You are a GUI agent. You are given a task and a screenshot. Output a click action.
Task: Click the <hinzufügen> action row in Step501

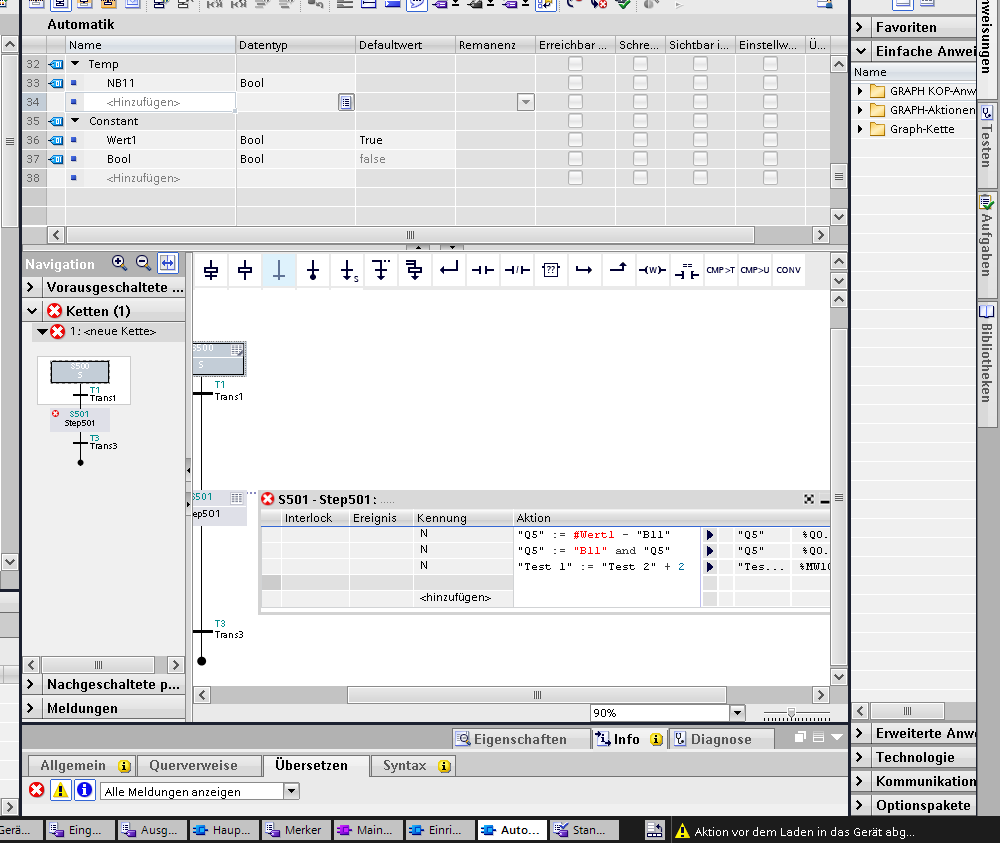point(456,597)
